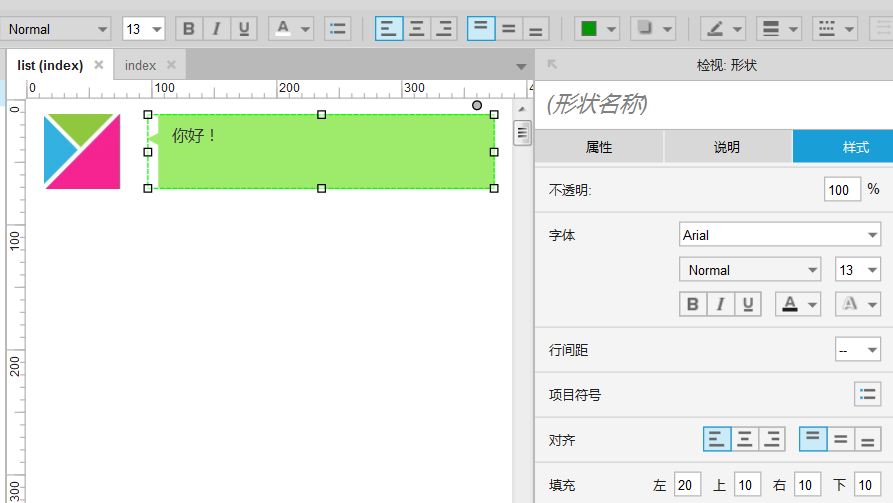Viewport: 893px width, 503px height.
Task: Click the top toolbar font color icon
Action: (x=283, y=28)
